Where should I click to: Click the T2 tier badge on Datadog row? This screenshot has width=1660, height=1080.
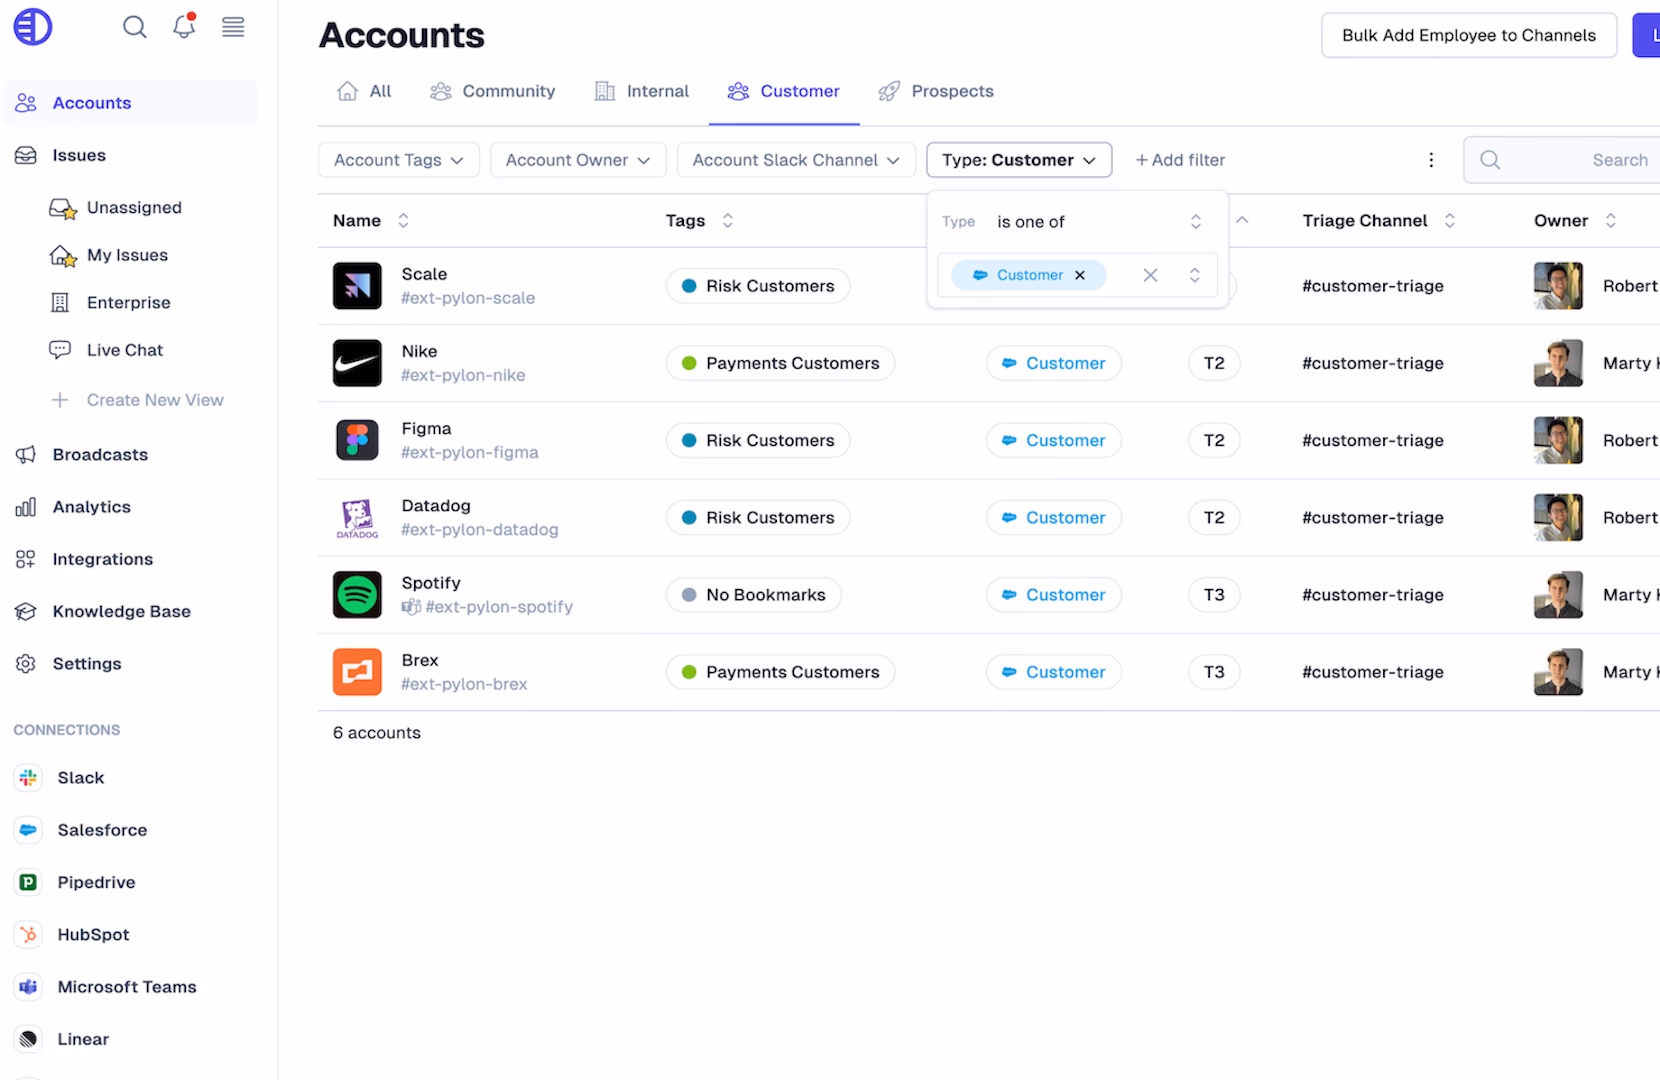1214,518
